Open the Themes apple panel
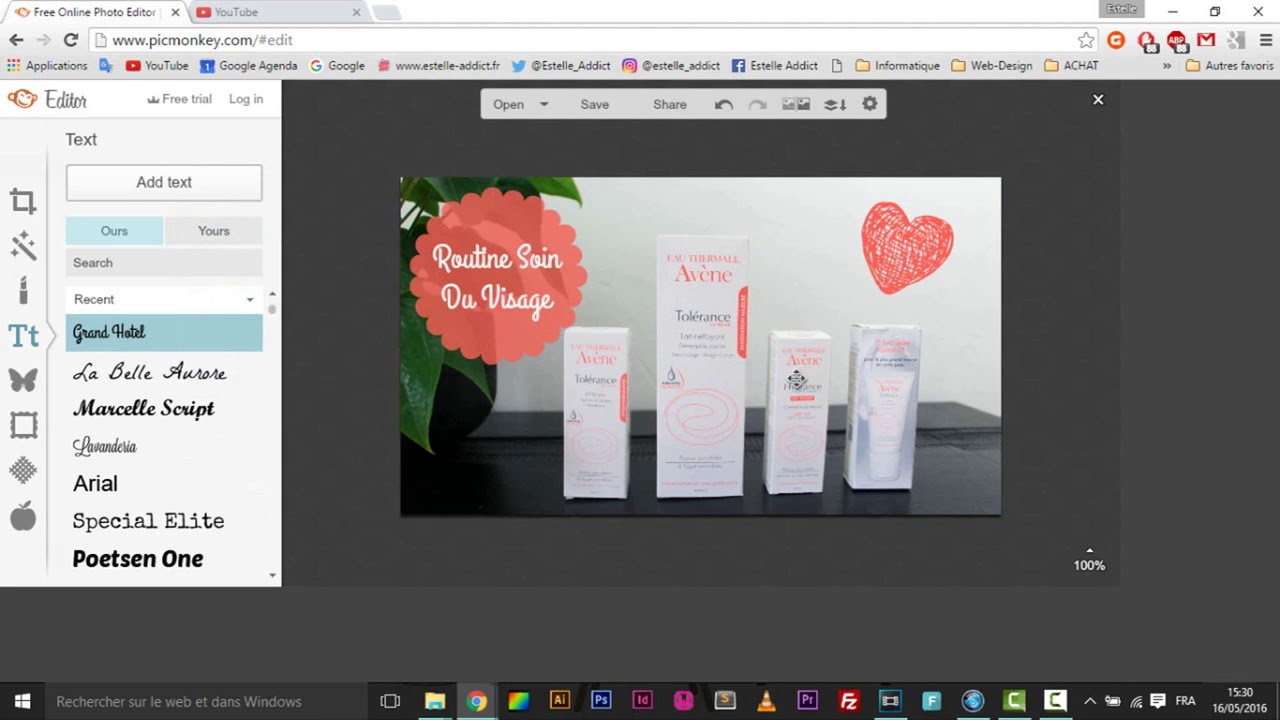 pyautogui.click(x=23, y=516)
